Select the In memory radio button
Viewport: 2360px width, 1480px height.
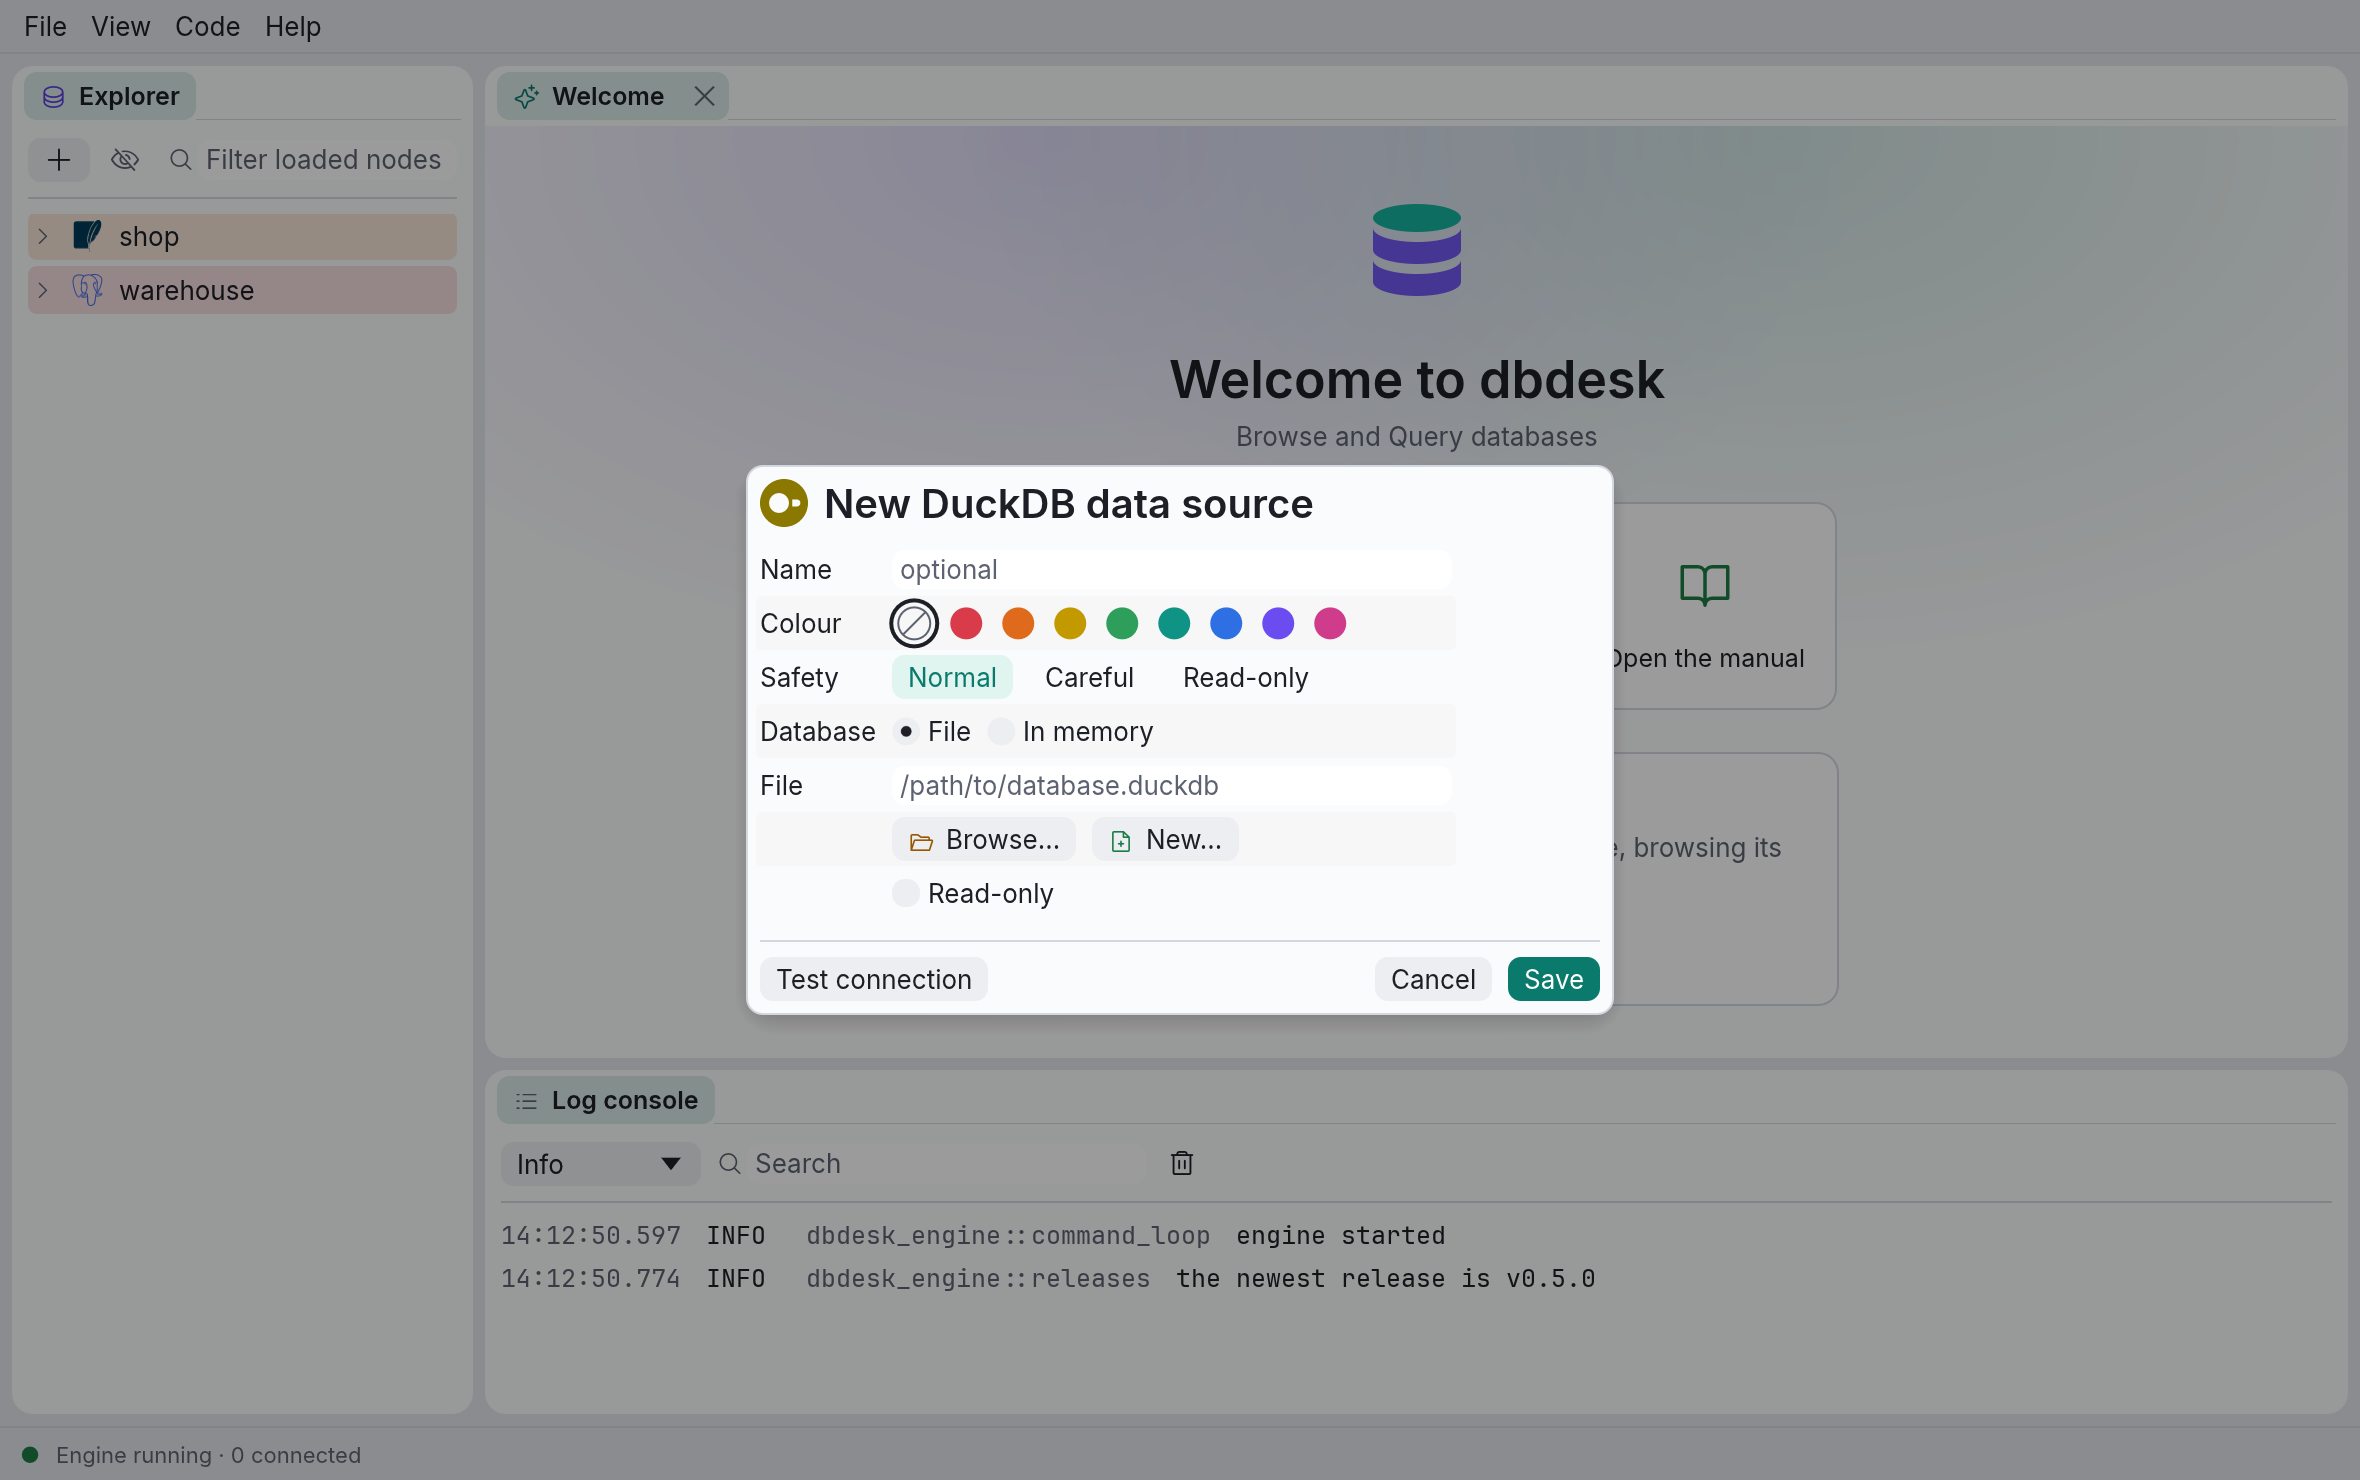pos(1001,731)
